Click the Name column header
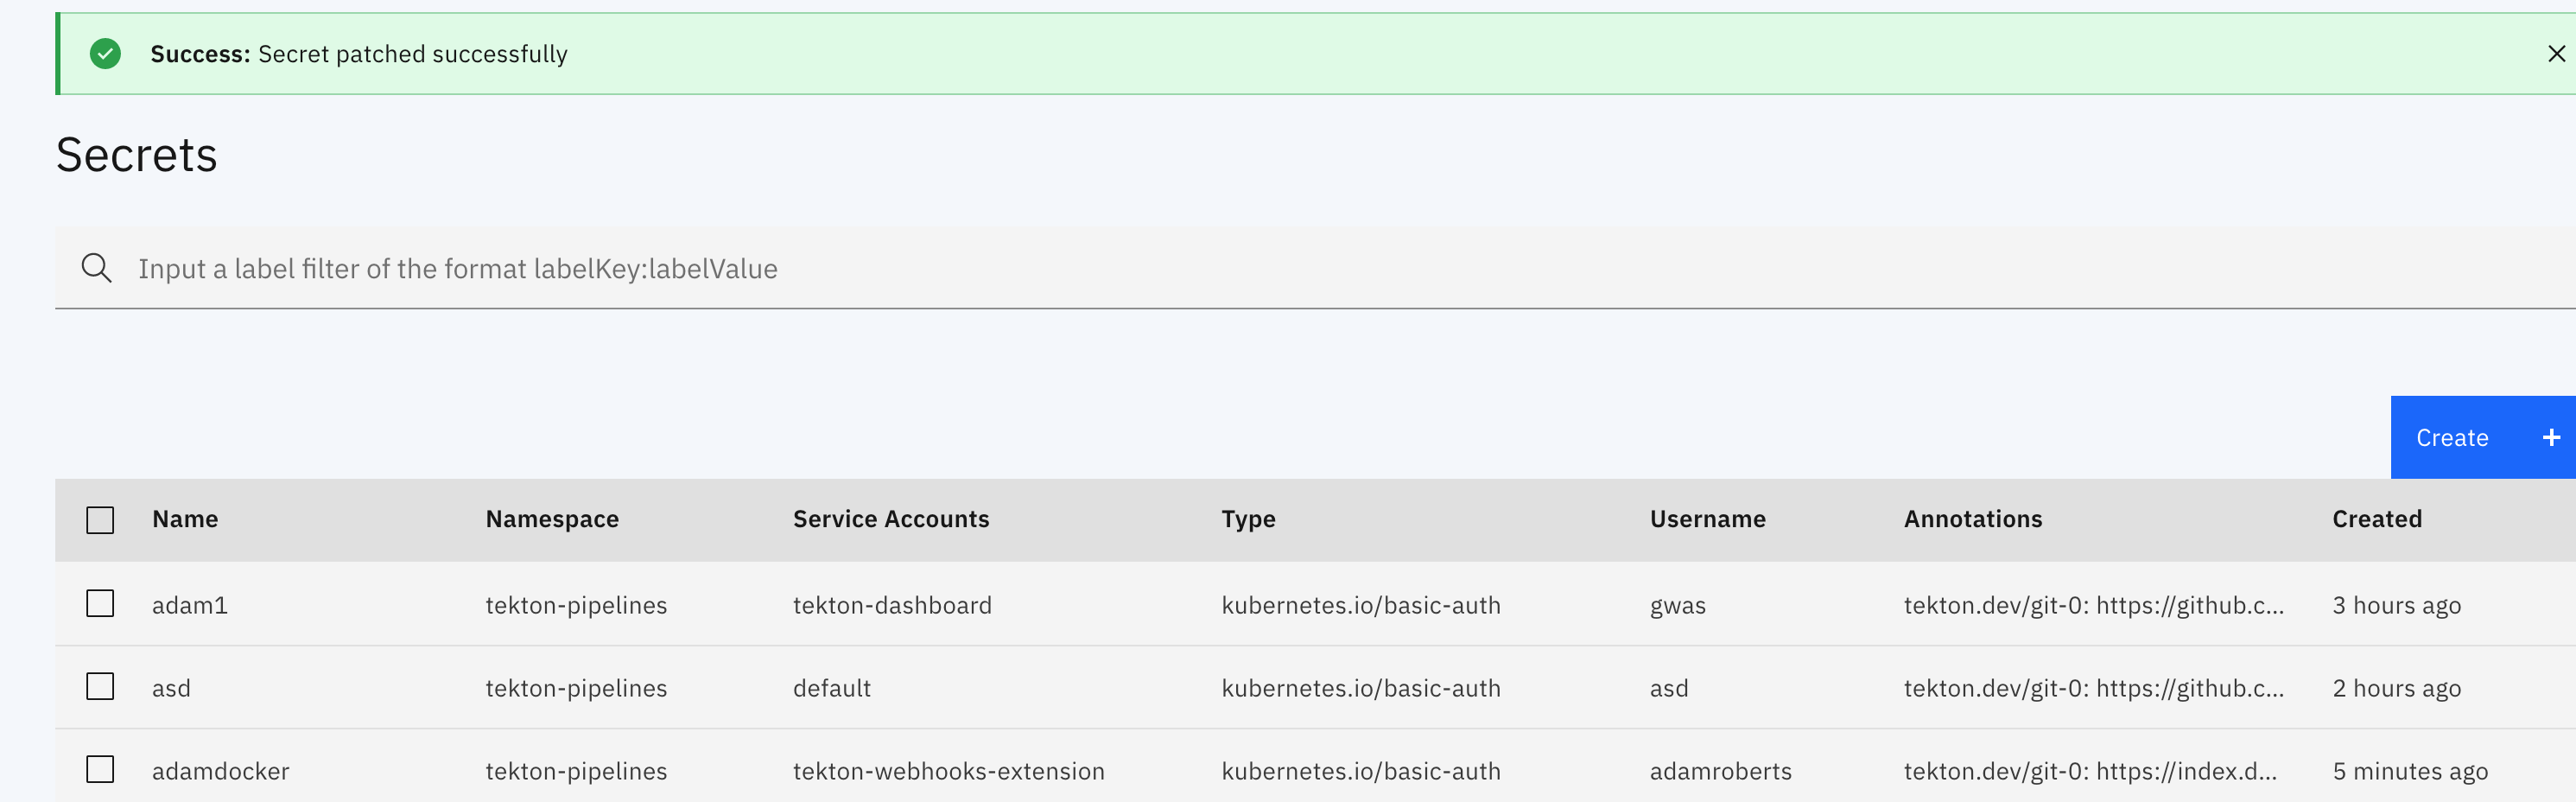The height and width of the screenshot is (802, 2576). pos(185,518)
